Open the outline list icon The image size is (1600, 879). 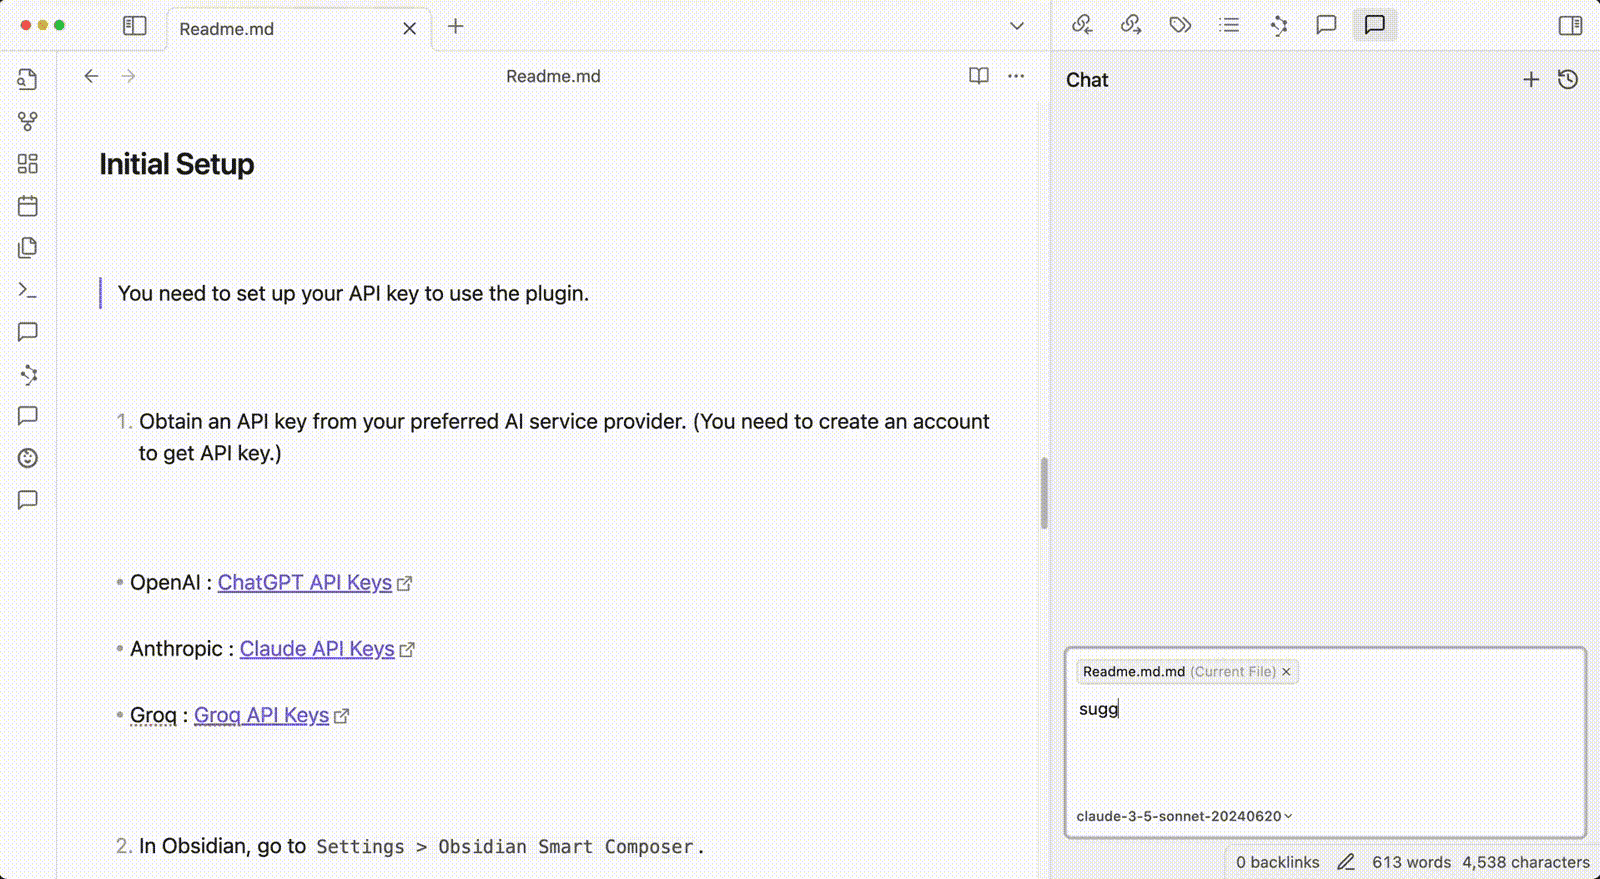point(1229,25)
